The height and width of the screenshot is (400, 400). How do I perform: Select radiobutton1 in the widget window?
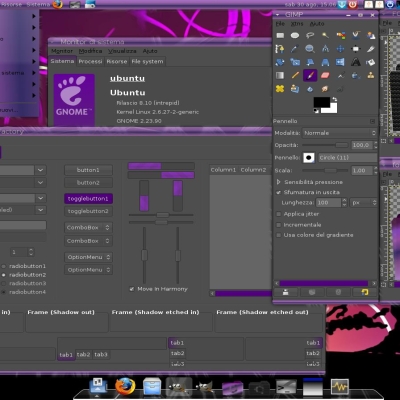click(x=4, y=266)
